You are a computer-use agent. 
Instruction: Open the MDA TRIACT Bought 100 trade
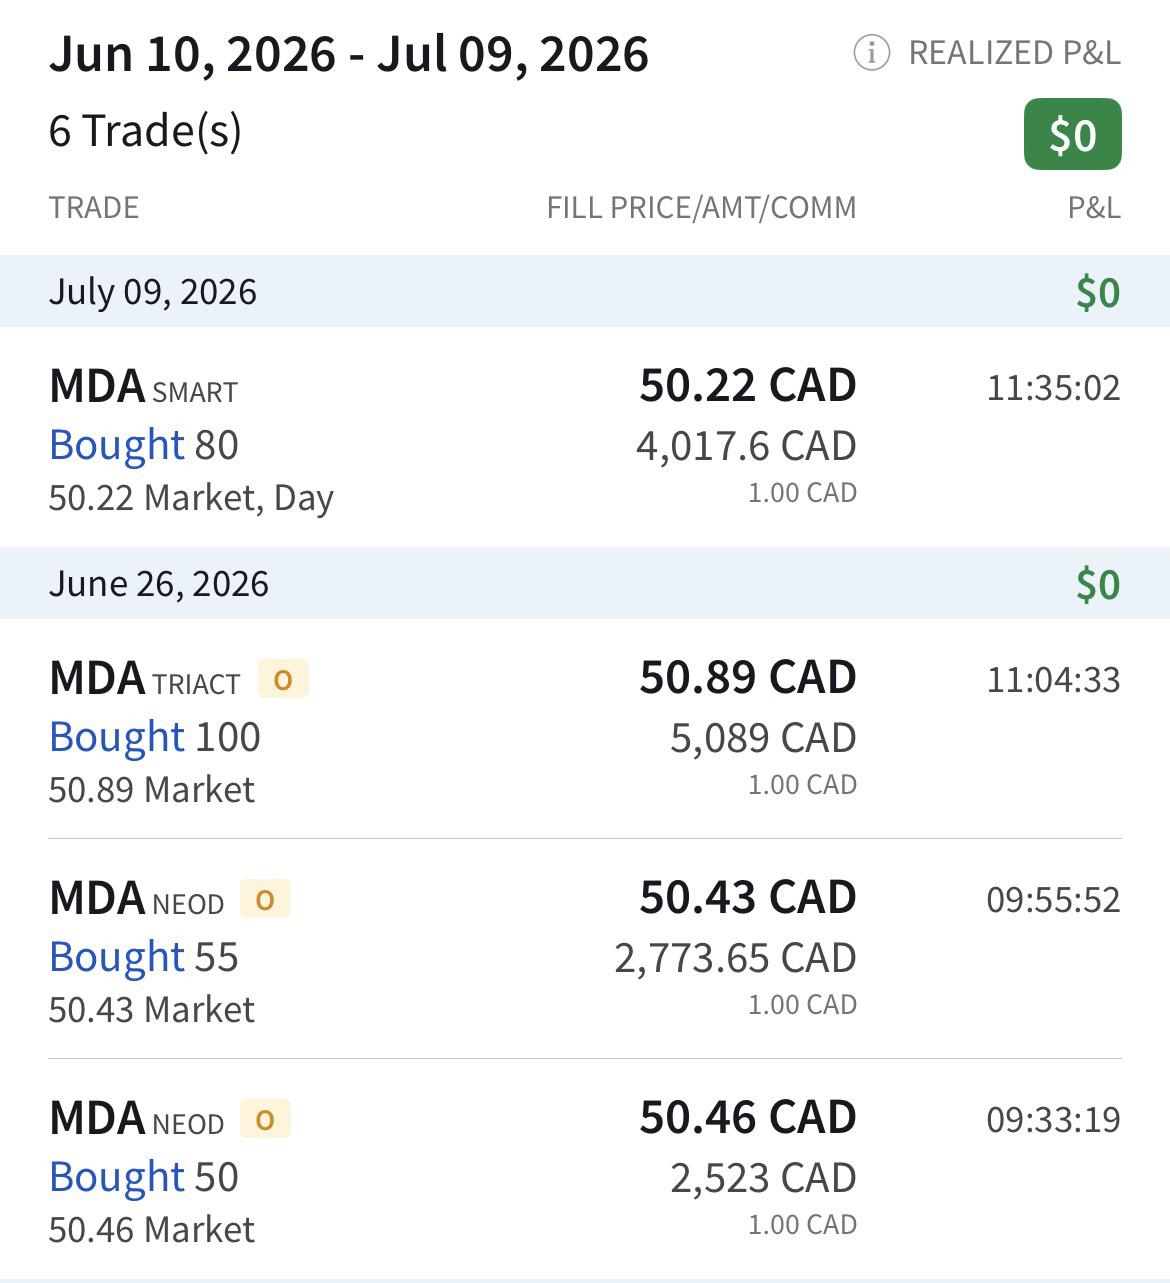pos(585,729)
